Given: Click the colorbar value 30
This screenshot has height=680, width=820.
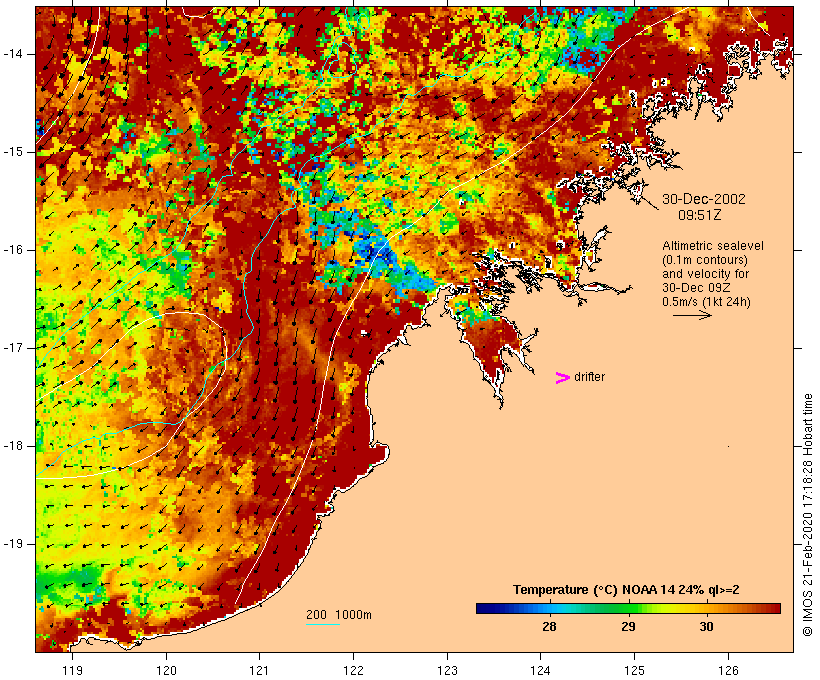Looking at the screenshot, I should click(x=707, y=626).
